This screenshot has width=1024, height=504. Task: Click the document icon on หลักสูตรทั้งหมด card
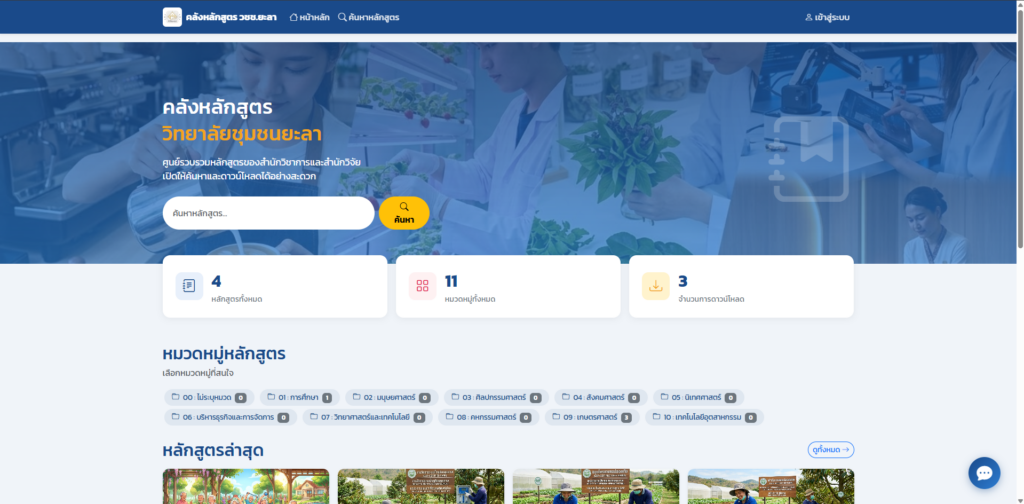click(189, 286)
